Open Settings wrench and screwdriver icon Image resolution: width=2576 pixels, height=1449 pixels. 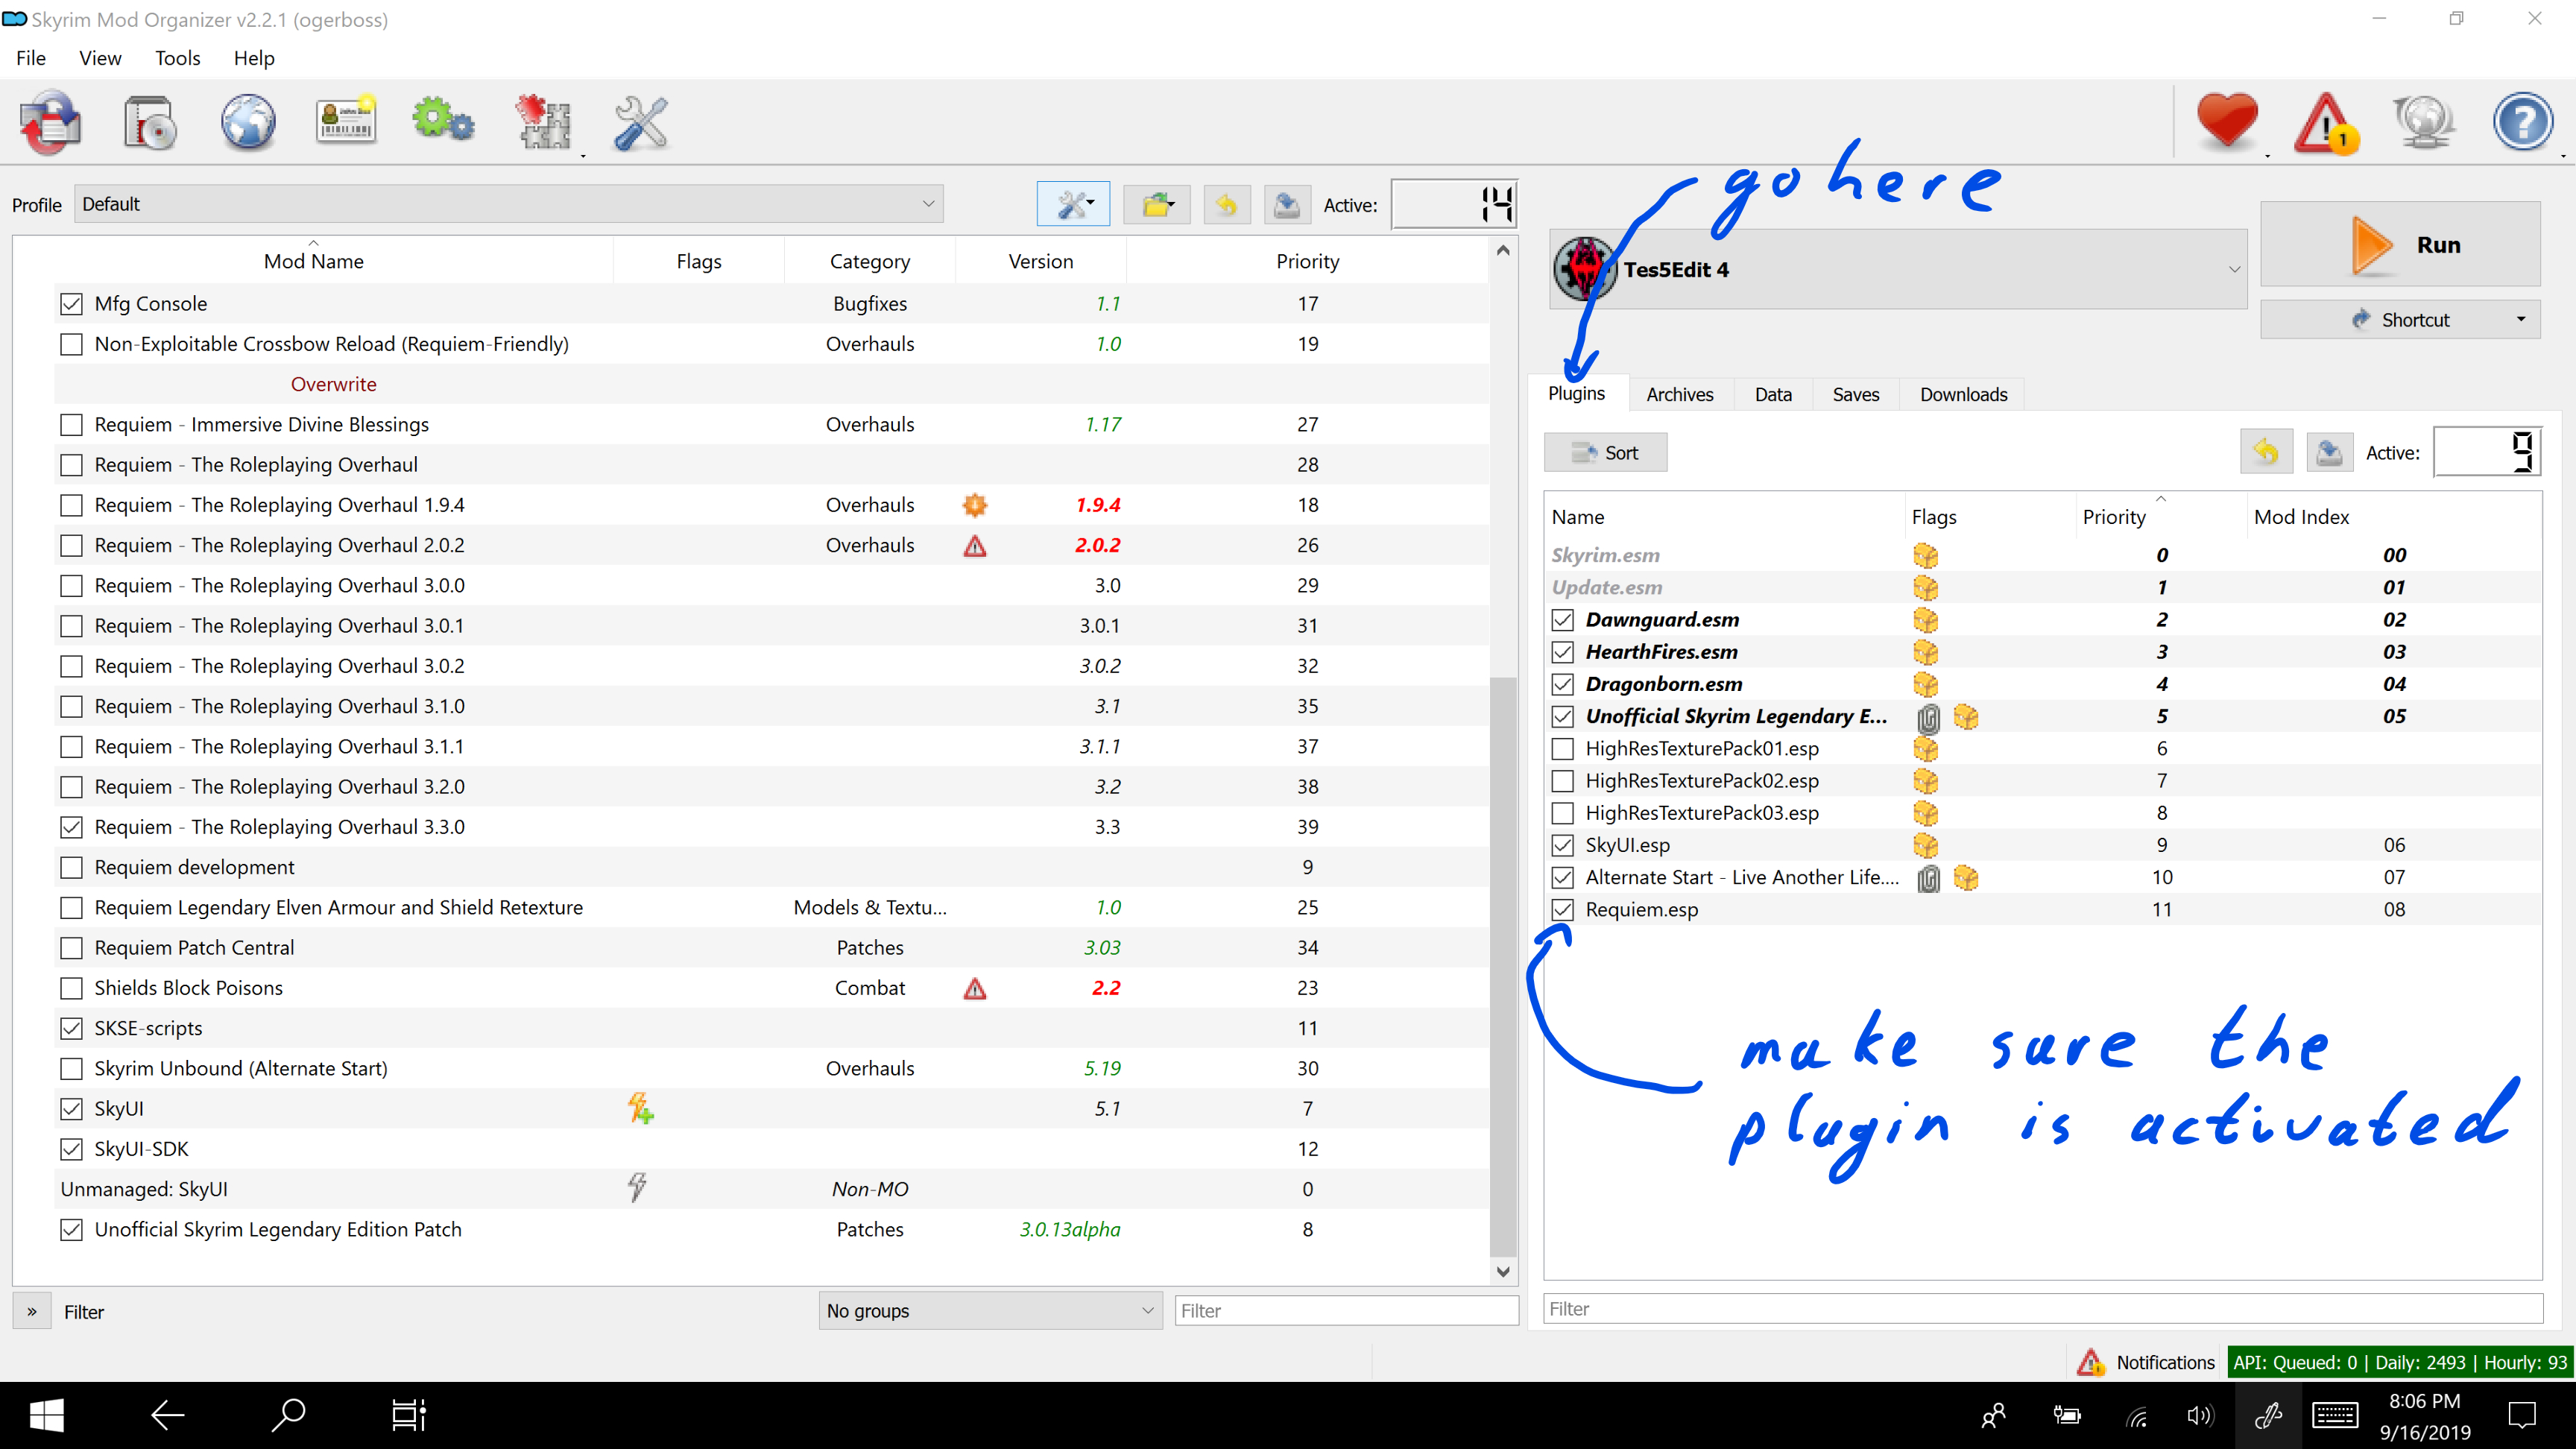[x=641, y=123]
